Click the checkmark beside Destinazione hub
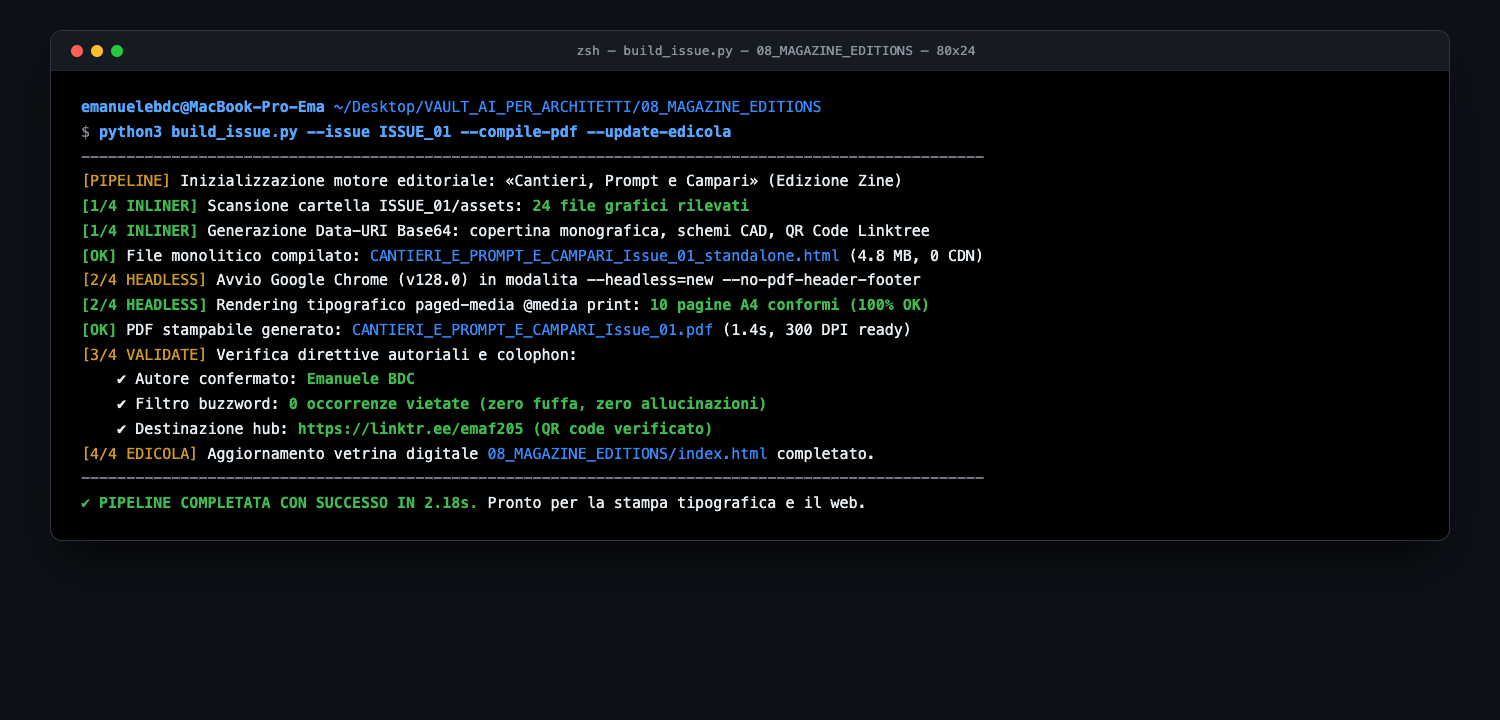Image resolution: width=1500 pixels, height=720 pixels. click(x=121, y=429)
